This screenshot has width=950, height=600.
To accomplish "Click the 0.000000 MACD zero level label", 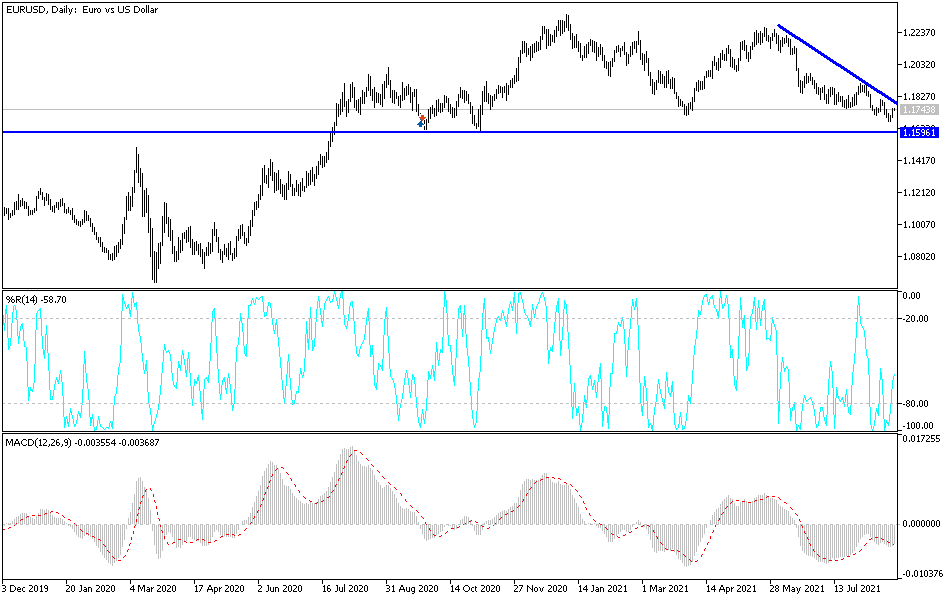I will click(923, 523).
